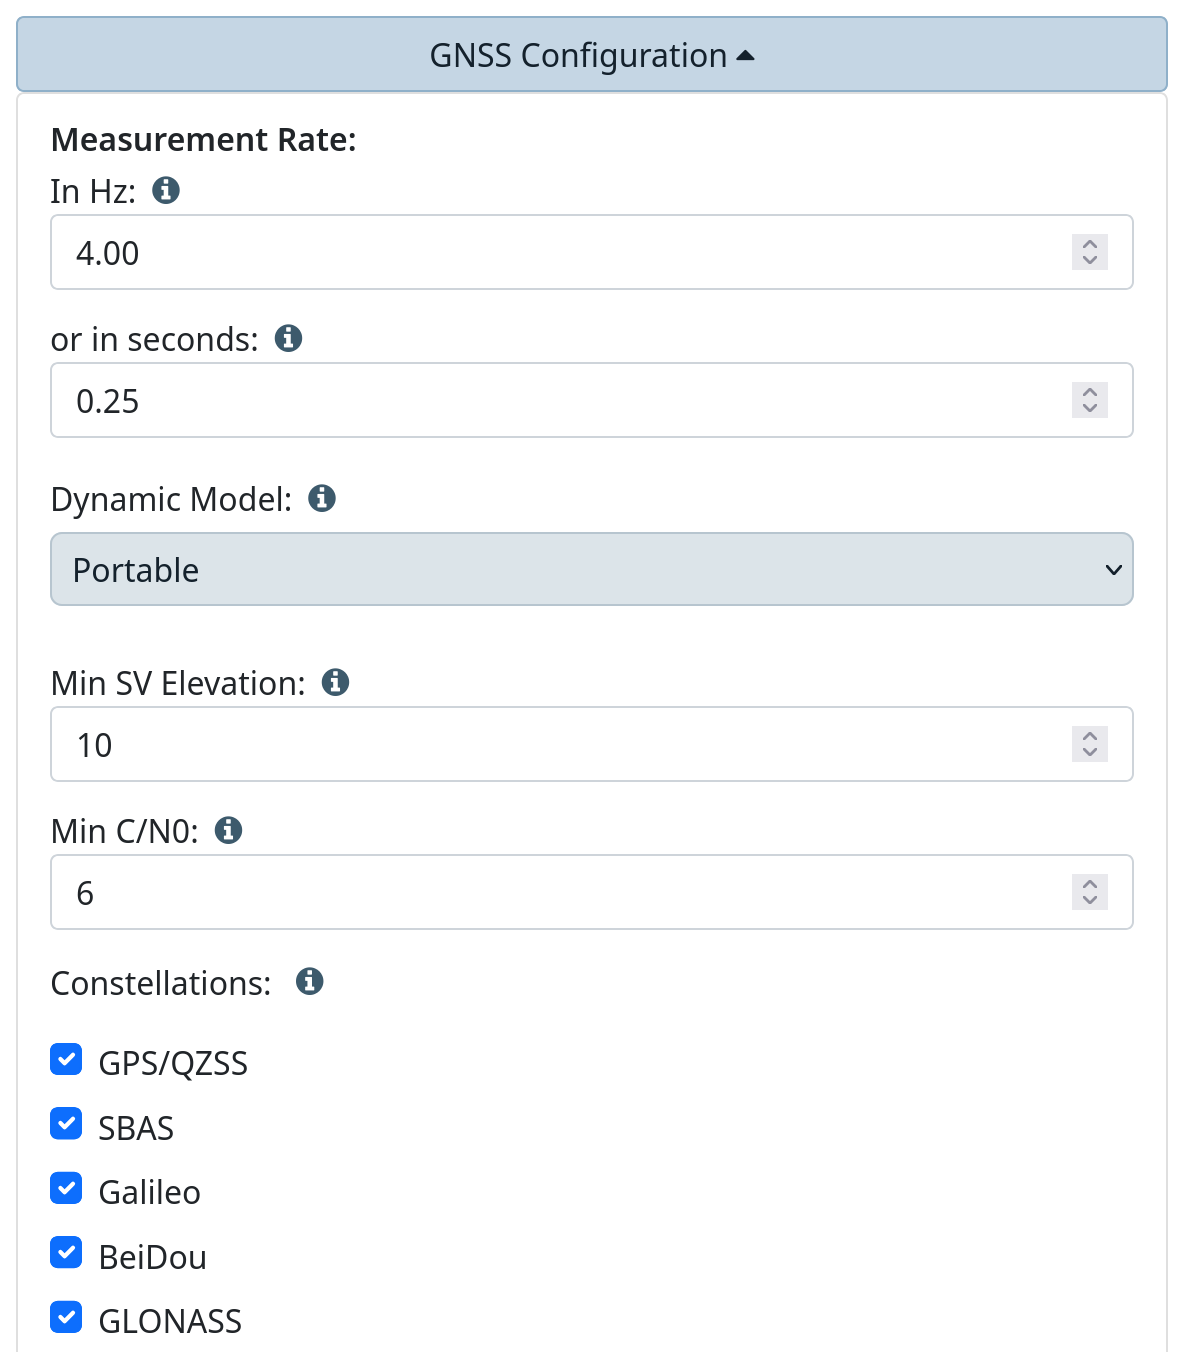
Task: Click the seconds field spinner arrows
Action: (1090, 400)
